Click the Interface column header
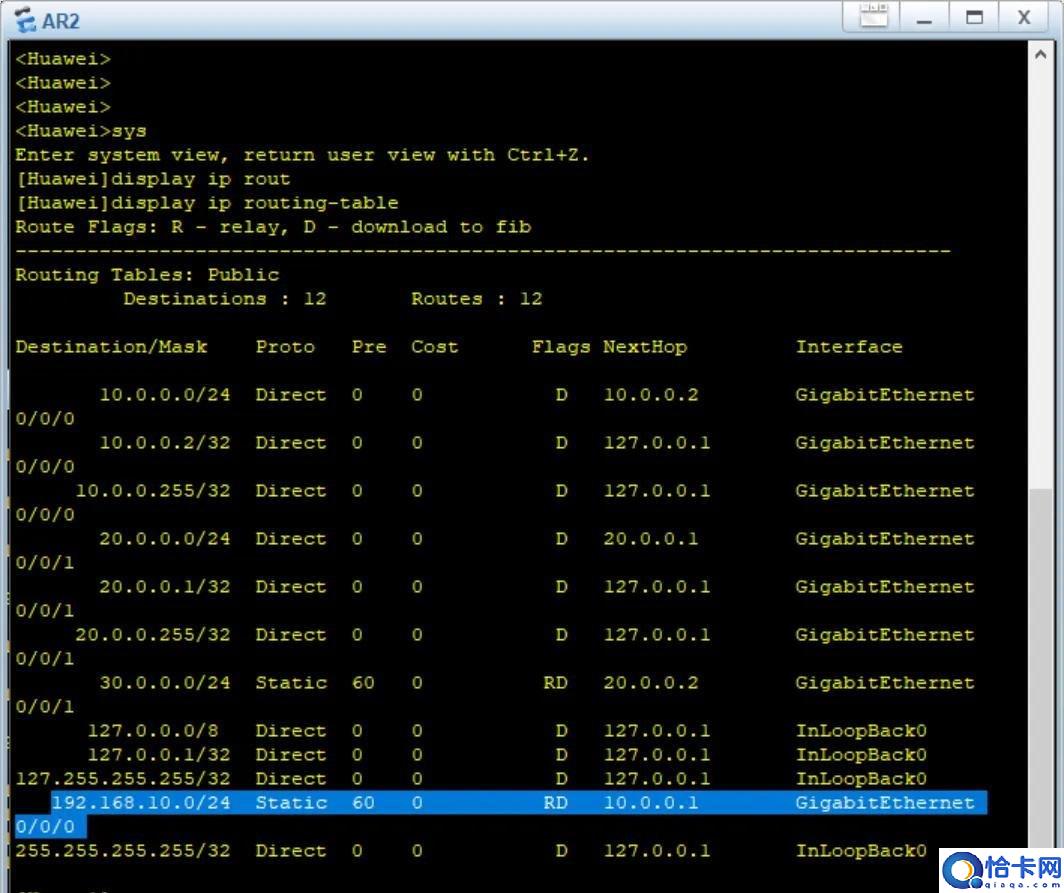Screen dimensions: 1064x893 coord(849,347)
